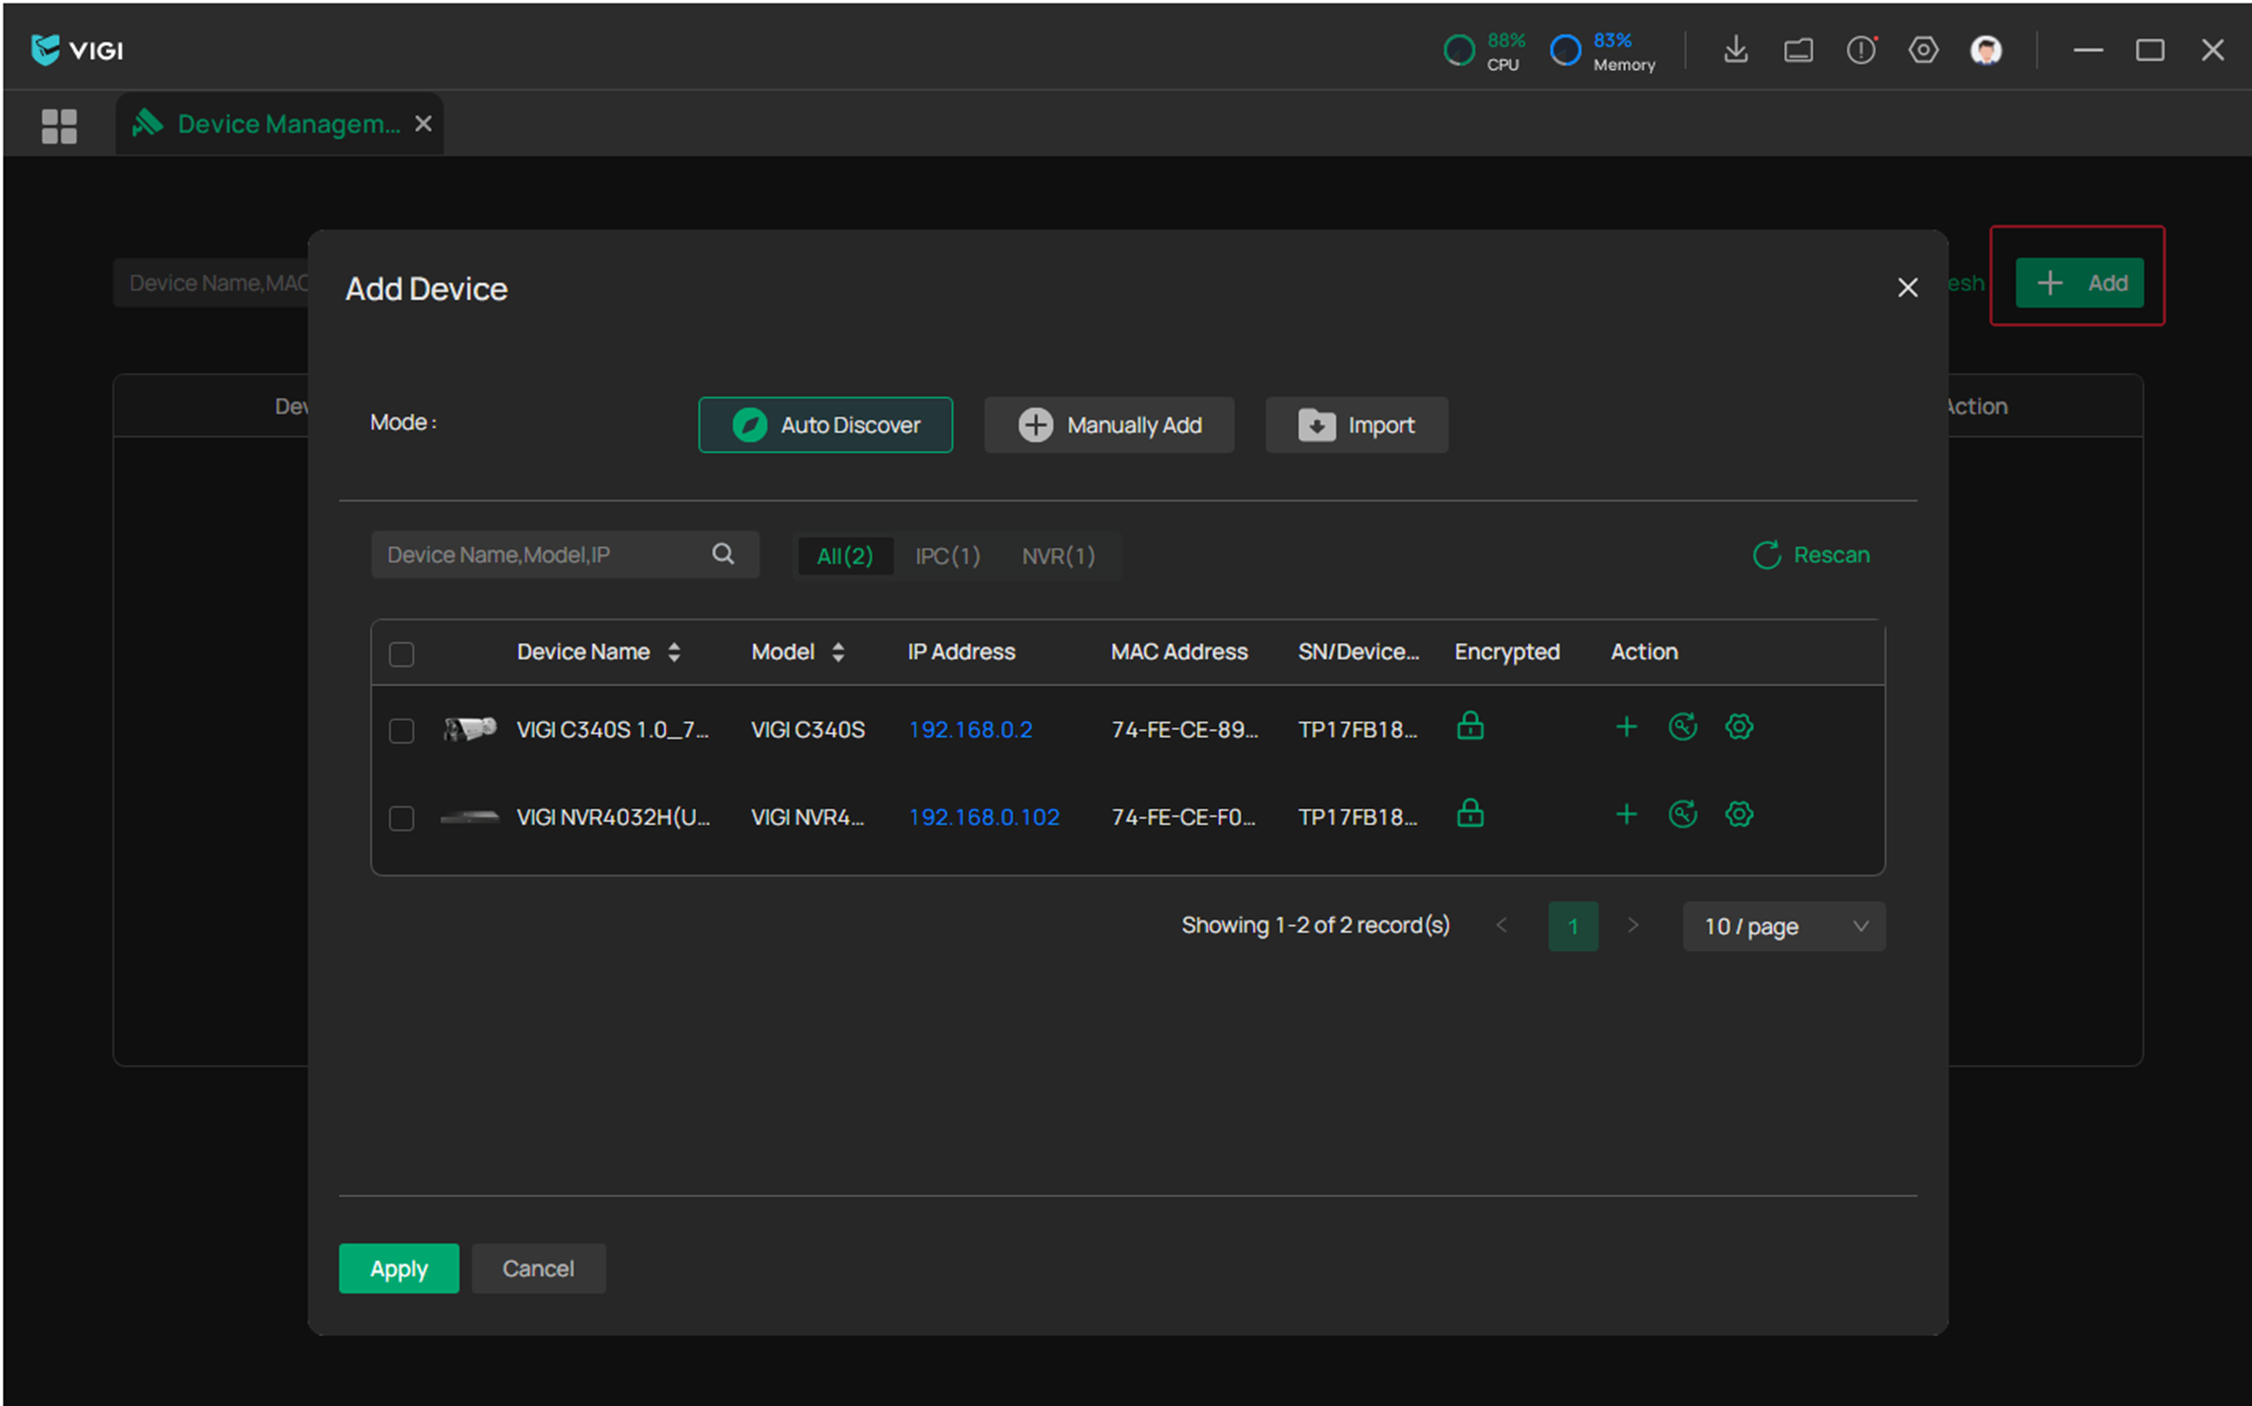This screenshot has width=2252, height=1406.
Task: Open IP address 192.168.0.102 link
Action: click(984, 817)
